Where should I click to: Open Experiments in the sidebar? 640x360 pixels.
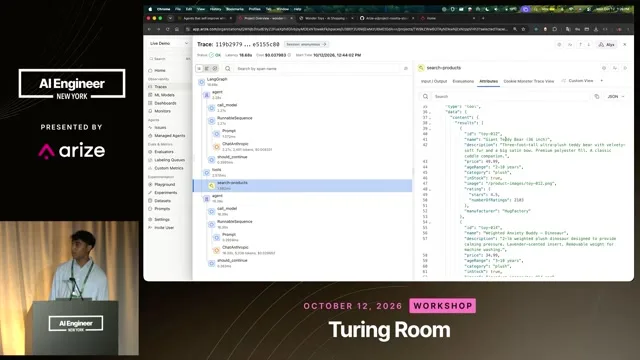165,193
